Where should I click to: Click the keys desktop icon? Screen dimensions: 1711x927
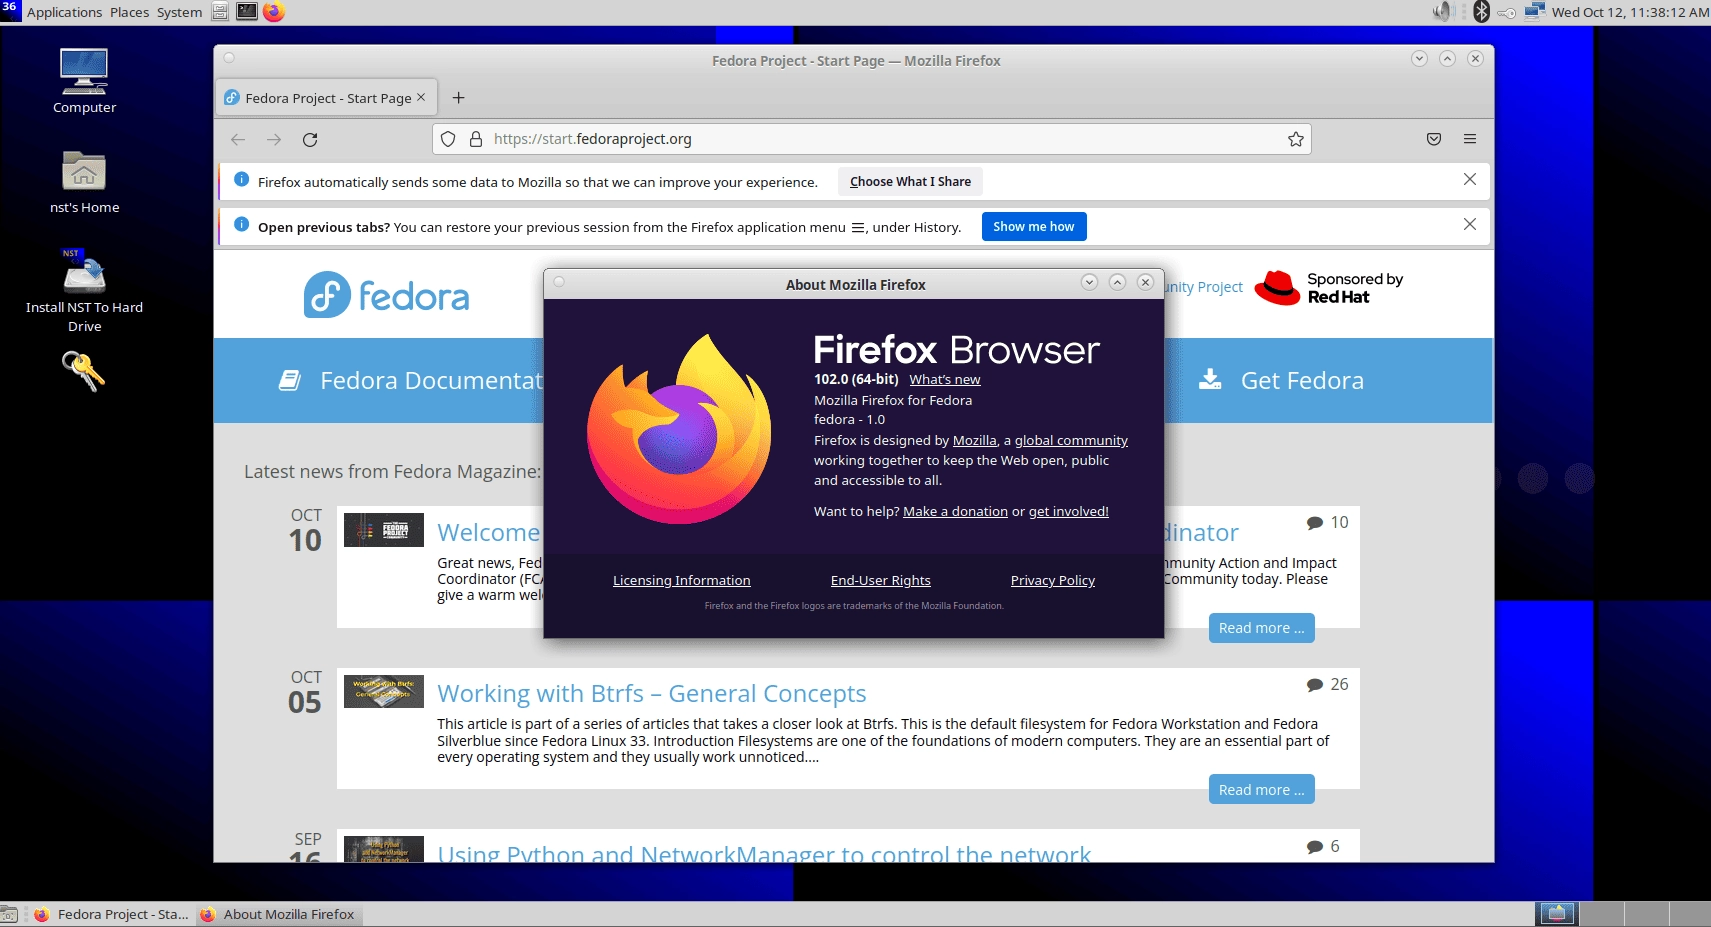[84, 371]
